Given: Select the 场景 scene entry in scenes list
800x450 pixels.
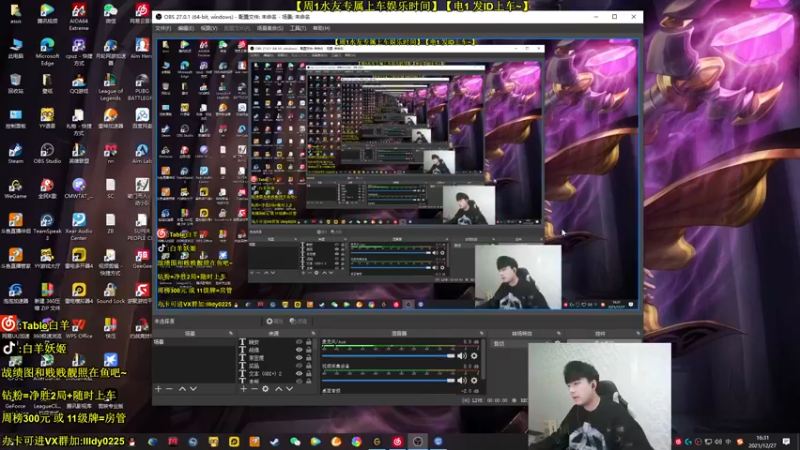Looking at the screenshot, I should [194, 342].
